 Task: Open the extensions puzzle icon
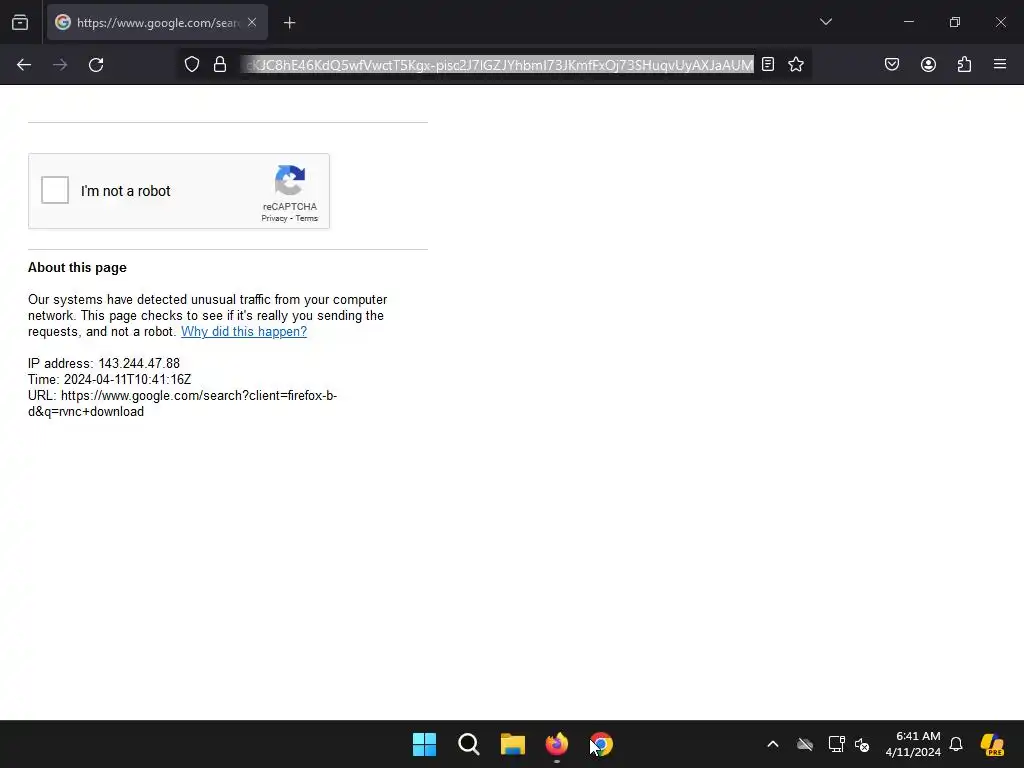pos(964,65)
